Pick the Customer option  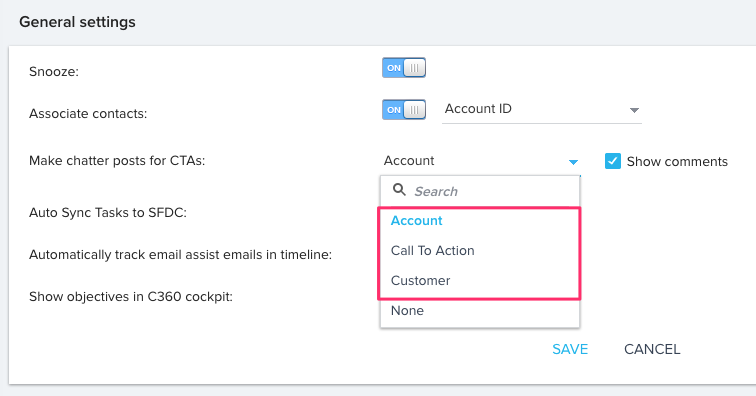480,281
